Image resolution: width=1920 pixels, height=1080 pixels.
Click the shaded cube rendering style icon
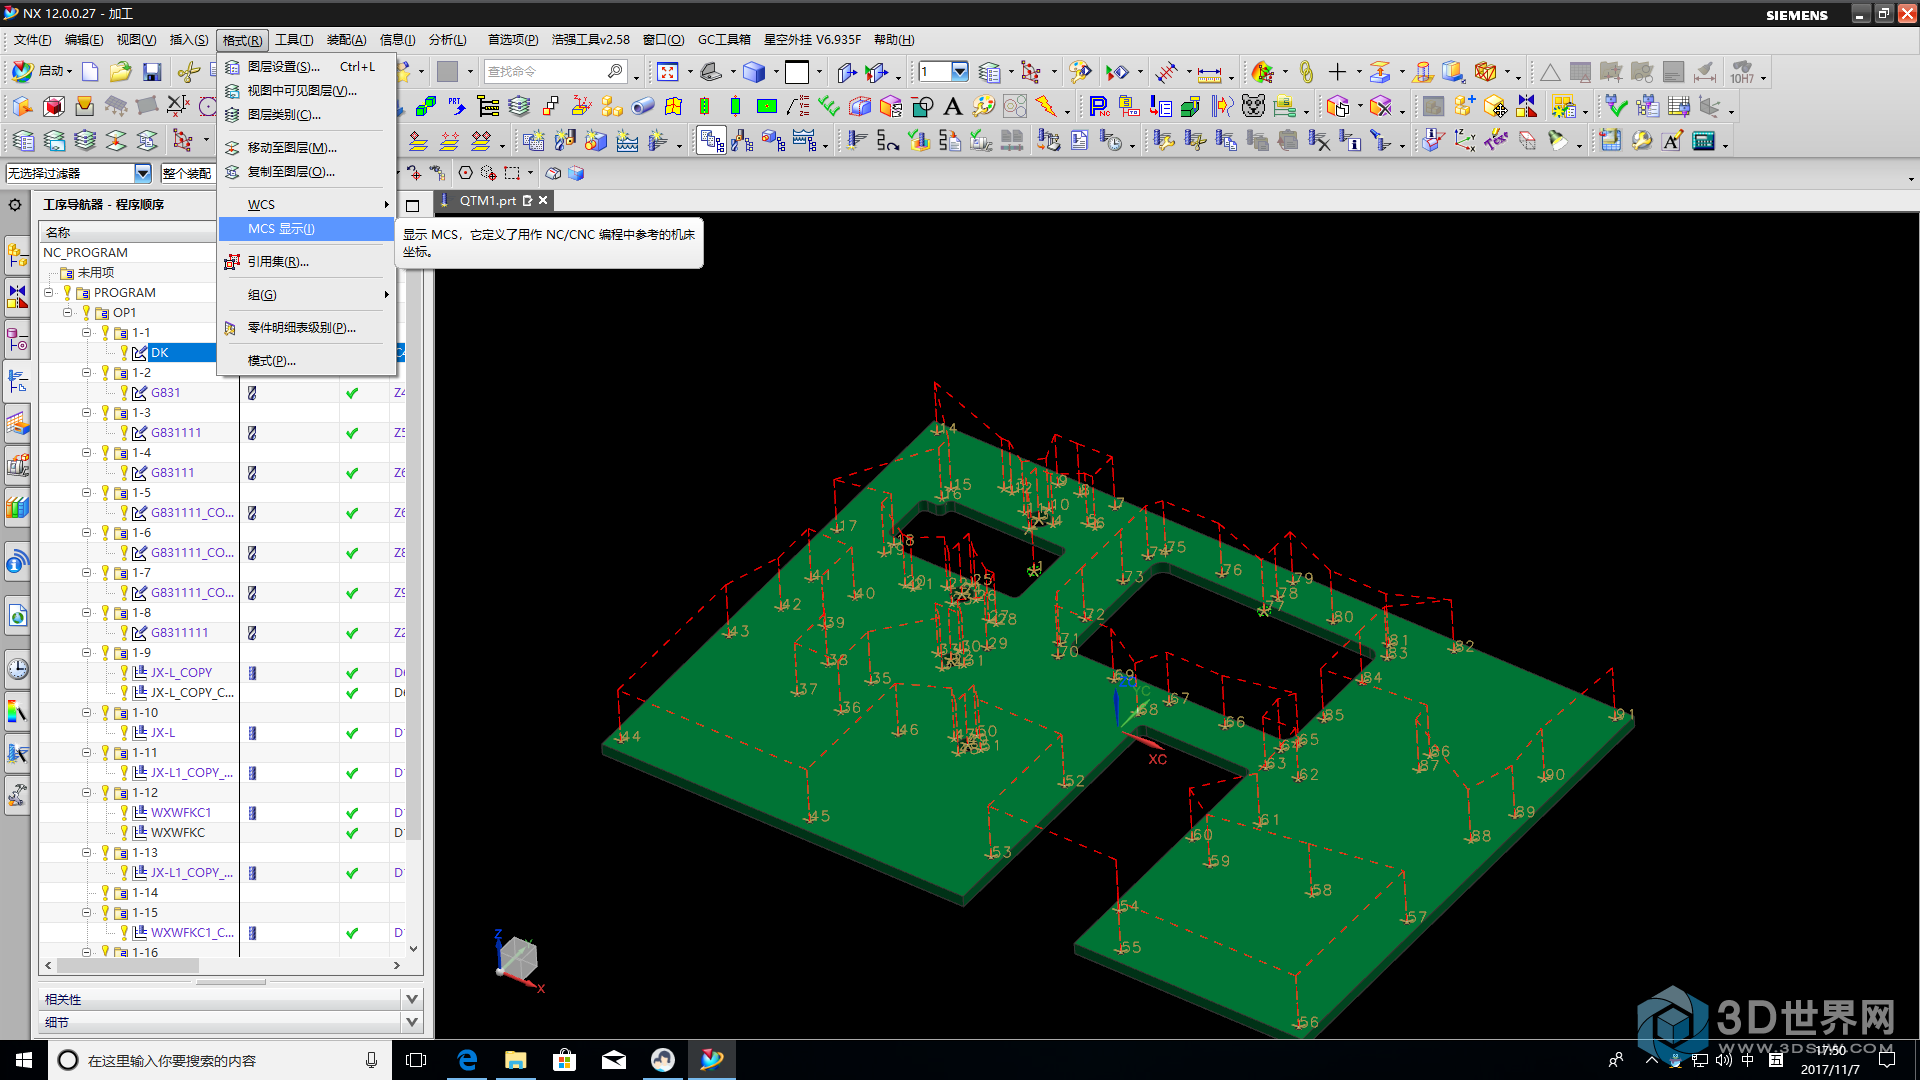(x=754, y=72)
